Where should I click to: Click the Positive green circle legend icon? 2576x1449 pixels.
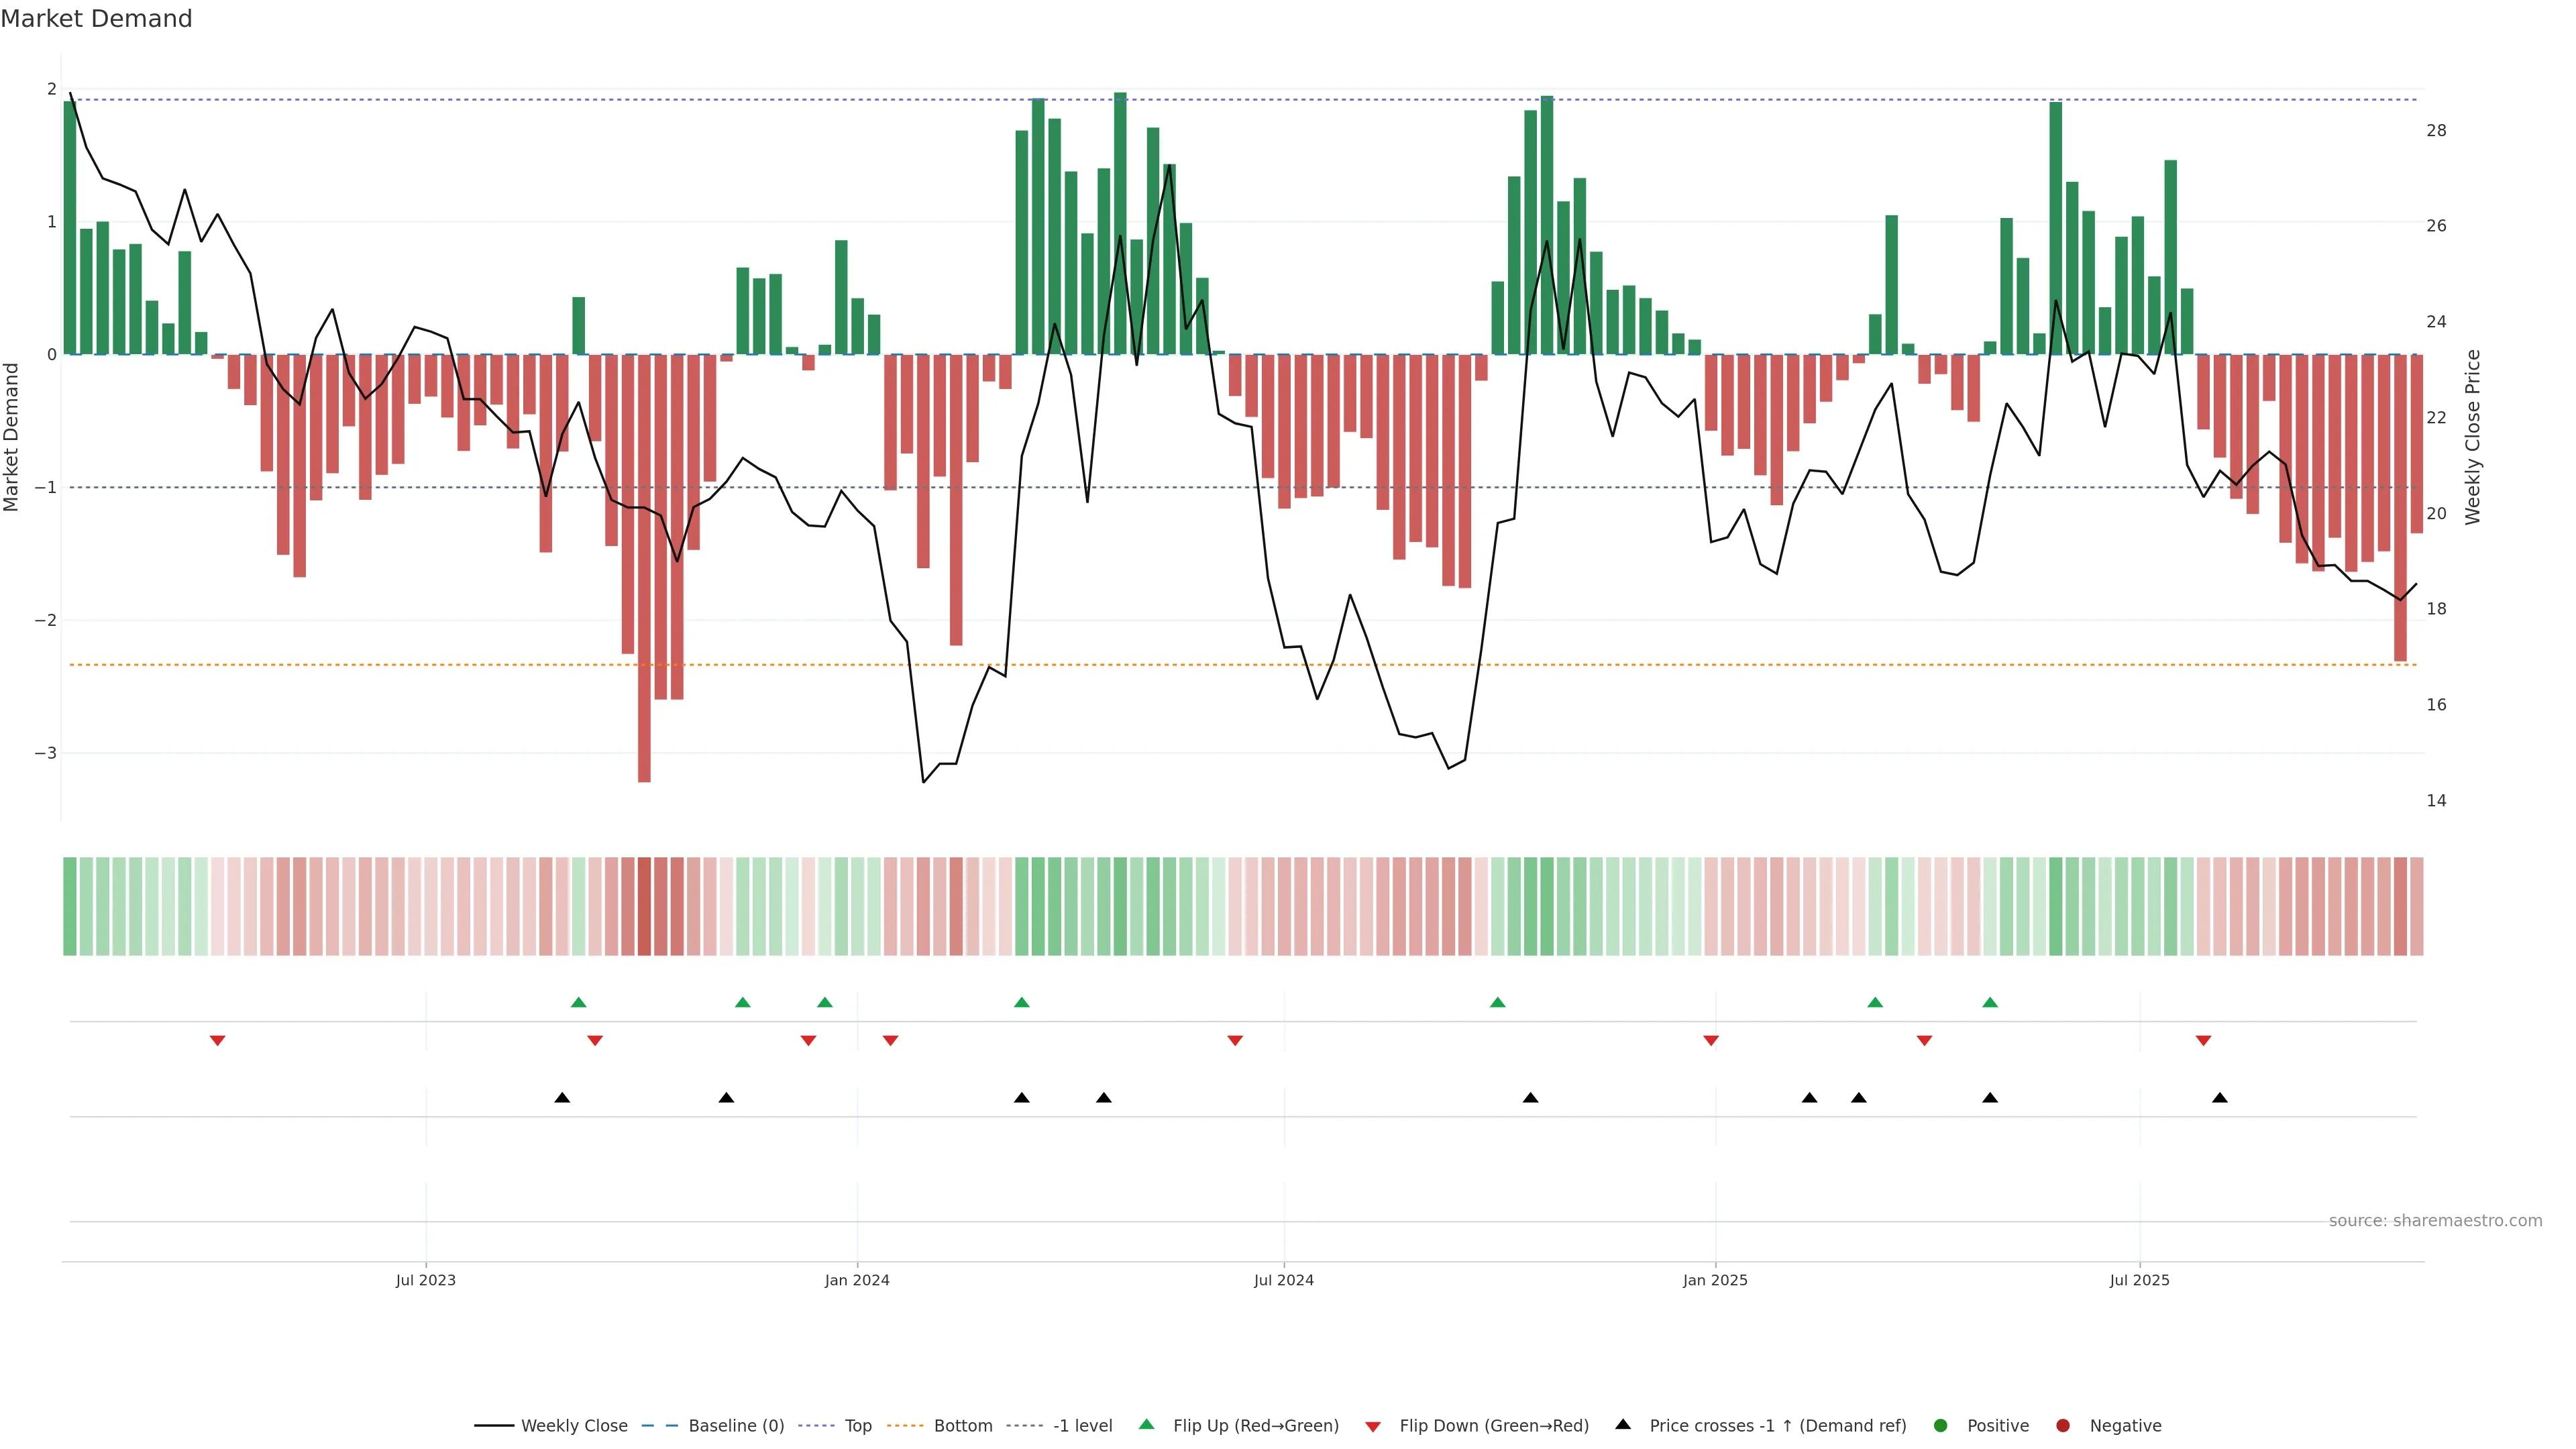coord(1941,1426)
